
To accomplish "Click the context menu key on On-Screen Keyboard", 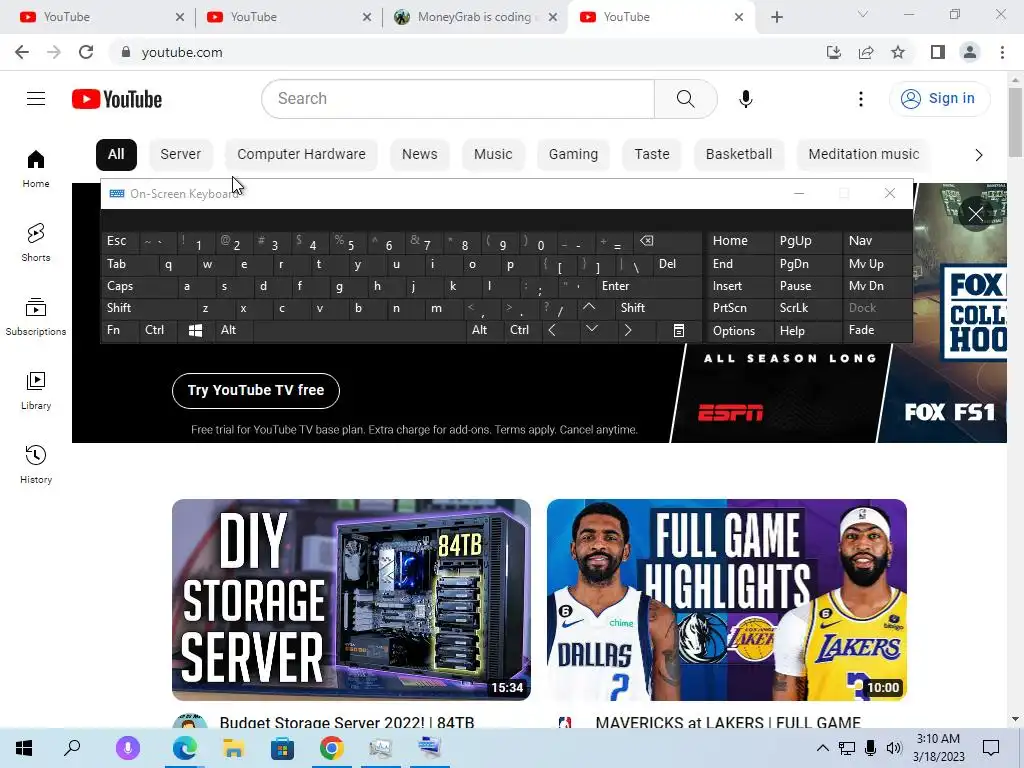I will pyautogui.click(x=679, y=330).
